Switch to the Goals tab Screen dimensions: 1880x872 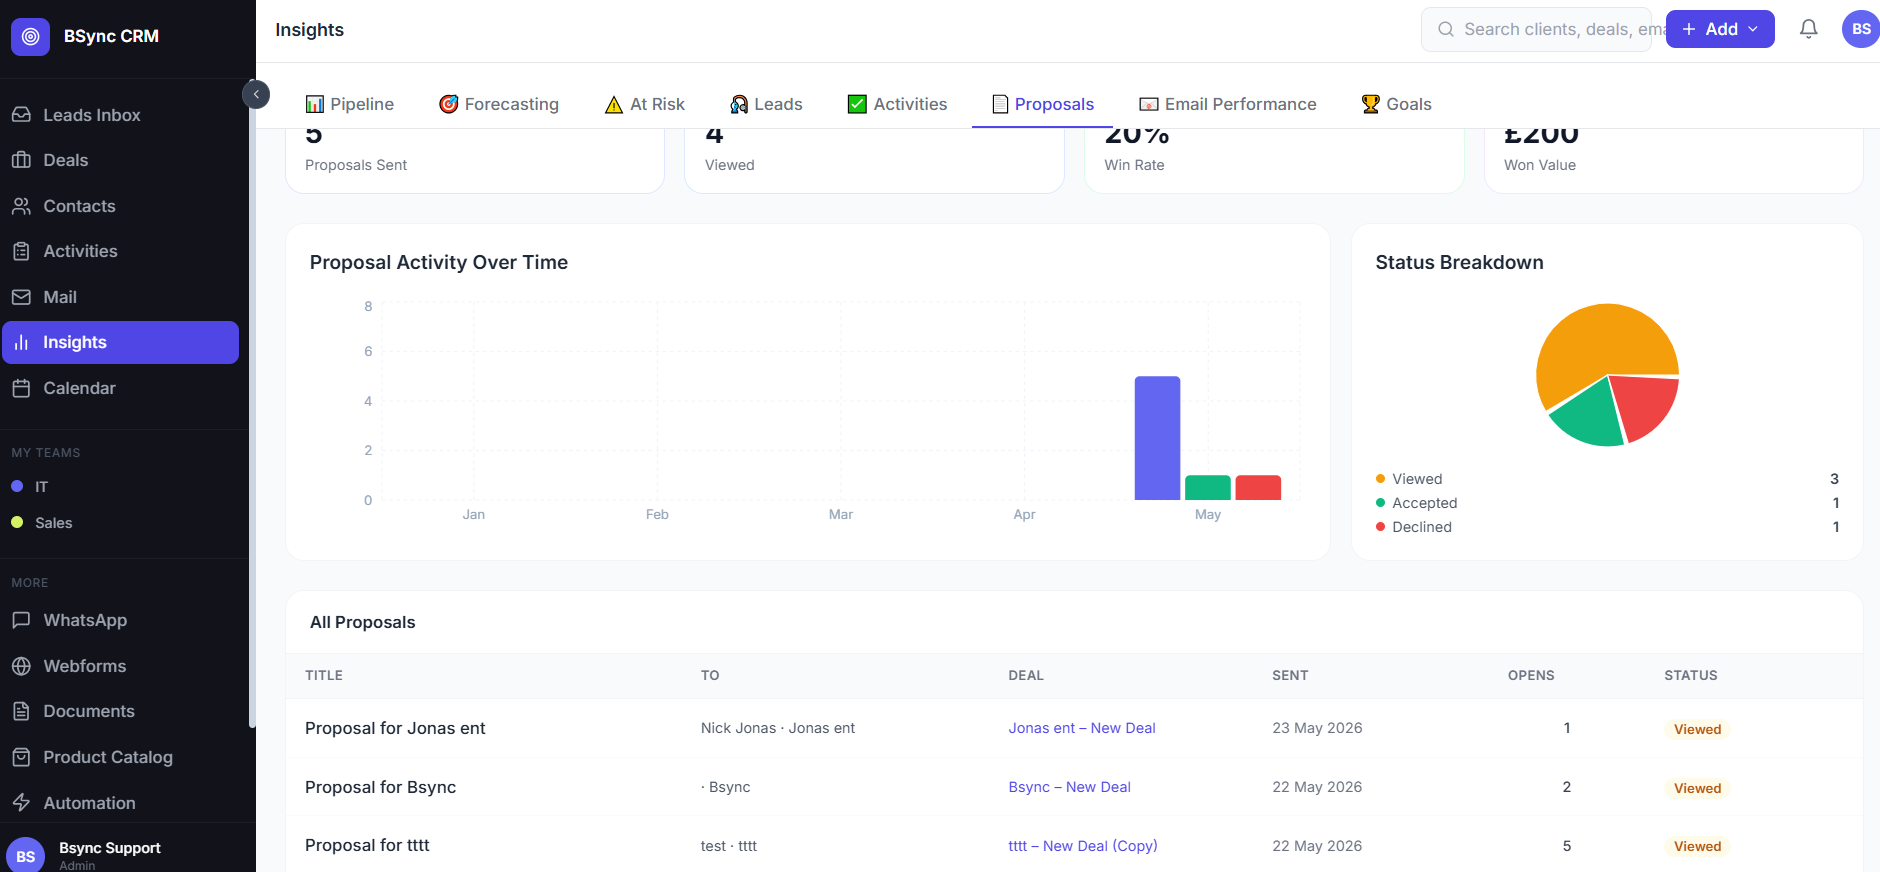(x=1396, y=104)
